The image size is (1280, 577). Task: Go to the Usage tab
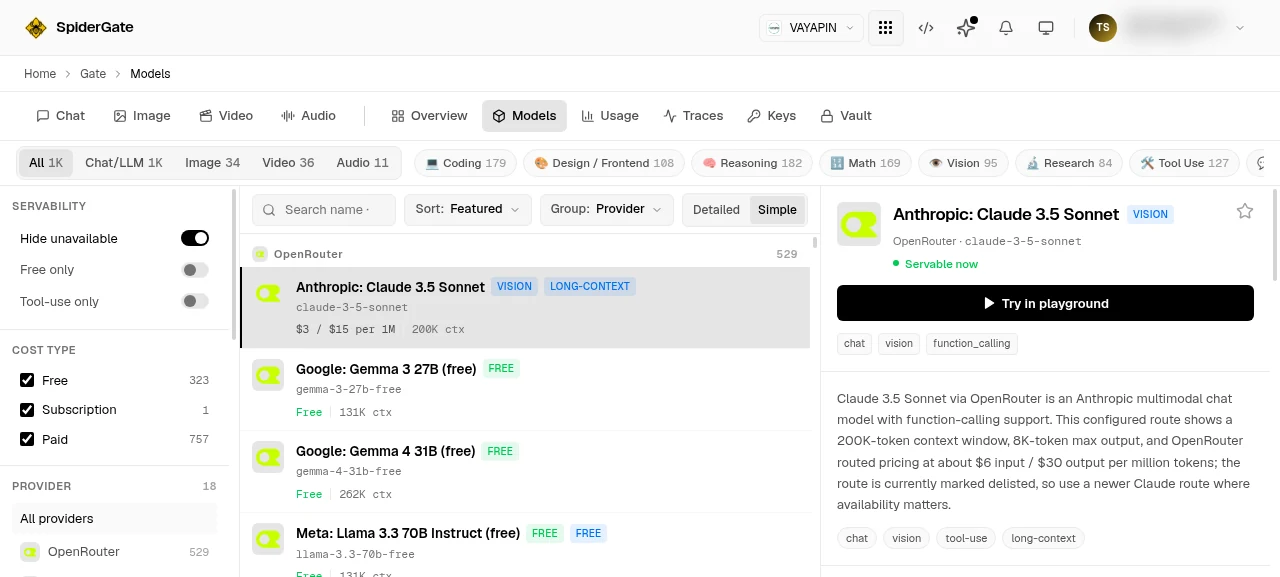[610, 116]
